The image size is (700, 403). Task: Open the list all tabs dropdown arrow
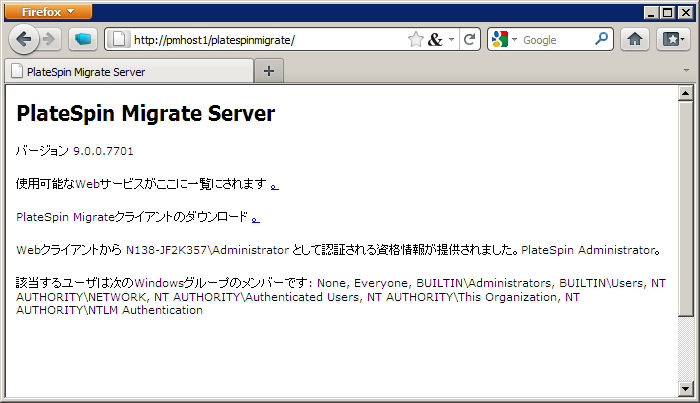[x=686, y=71]
